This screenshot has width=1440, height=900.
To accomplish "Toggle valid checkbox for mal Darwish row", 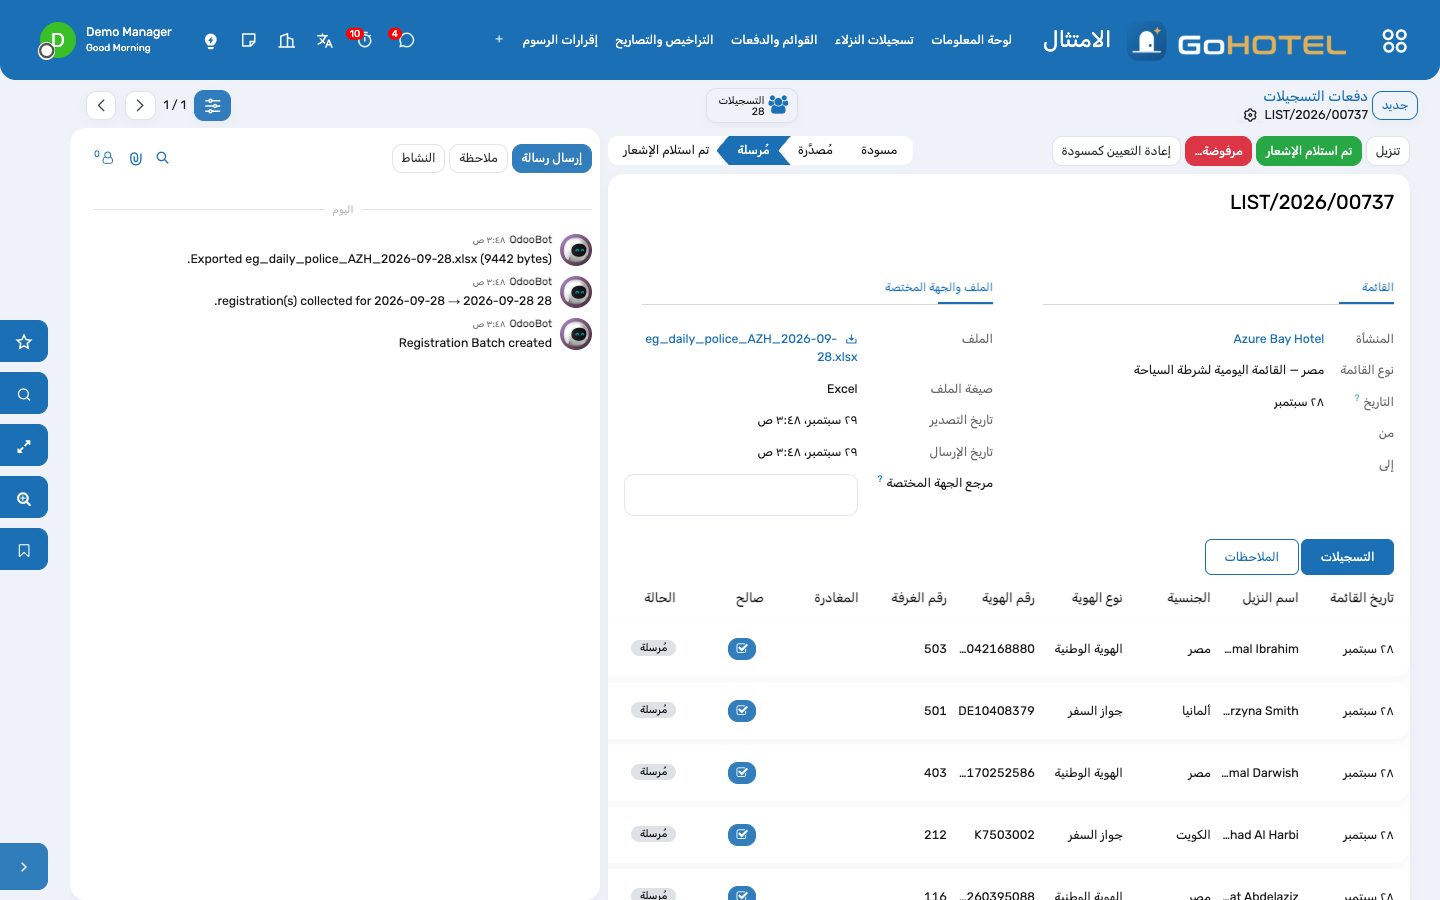I will (742, 773).
